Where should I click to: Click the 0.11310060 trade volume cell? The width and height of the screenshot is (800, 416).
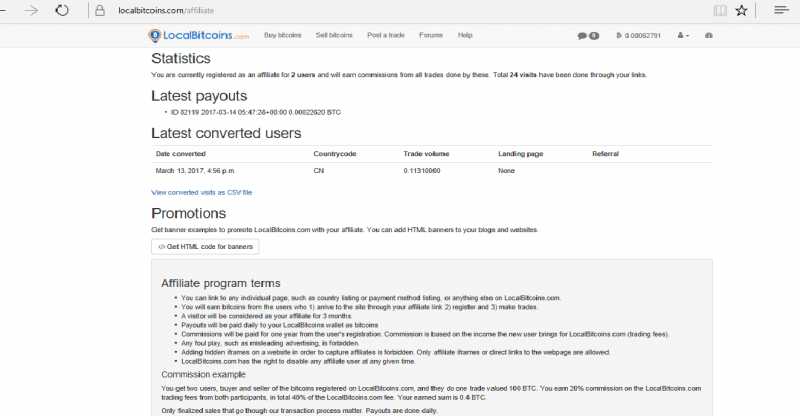coord(422,170)
